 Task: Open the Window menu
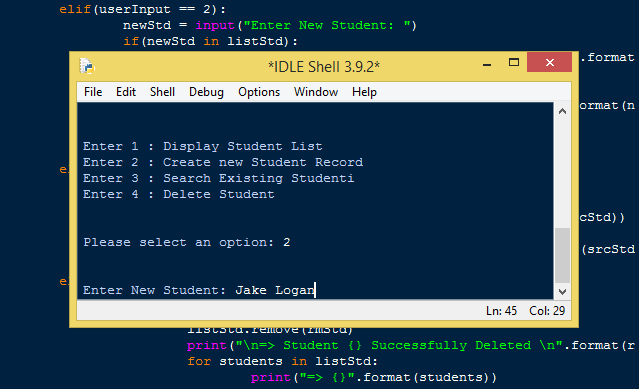pos(316,92)
